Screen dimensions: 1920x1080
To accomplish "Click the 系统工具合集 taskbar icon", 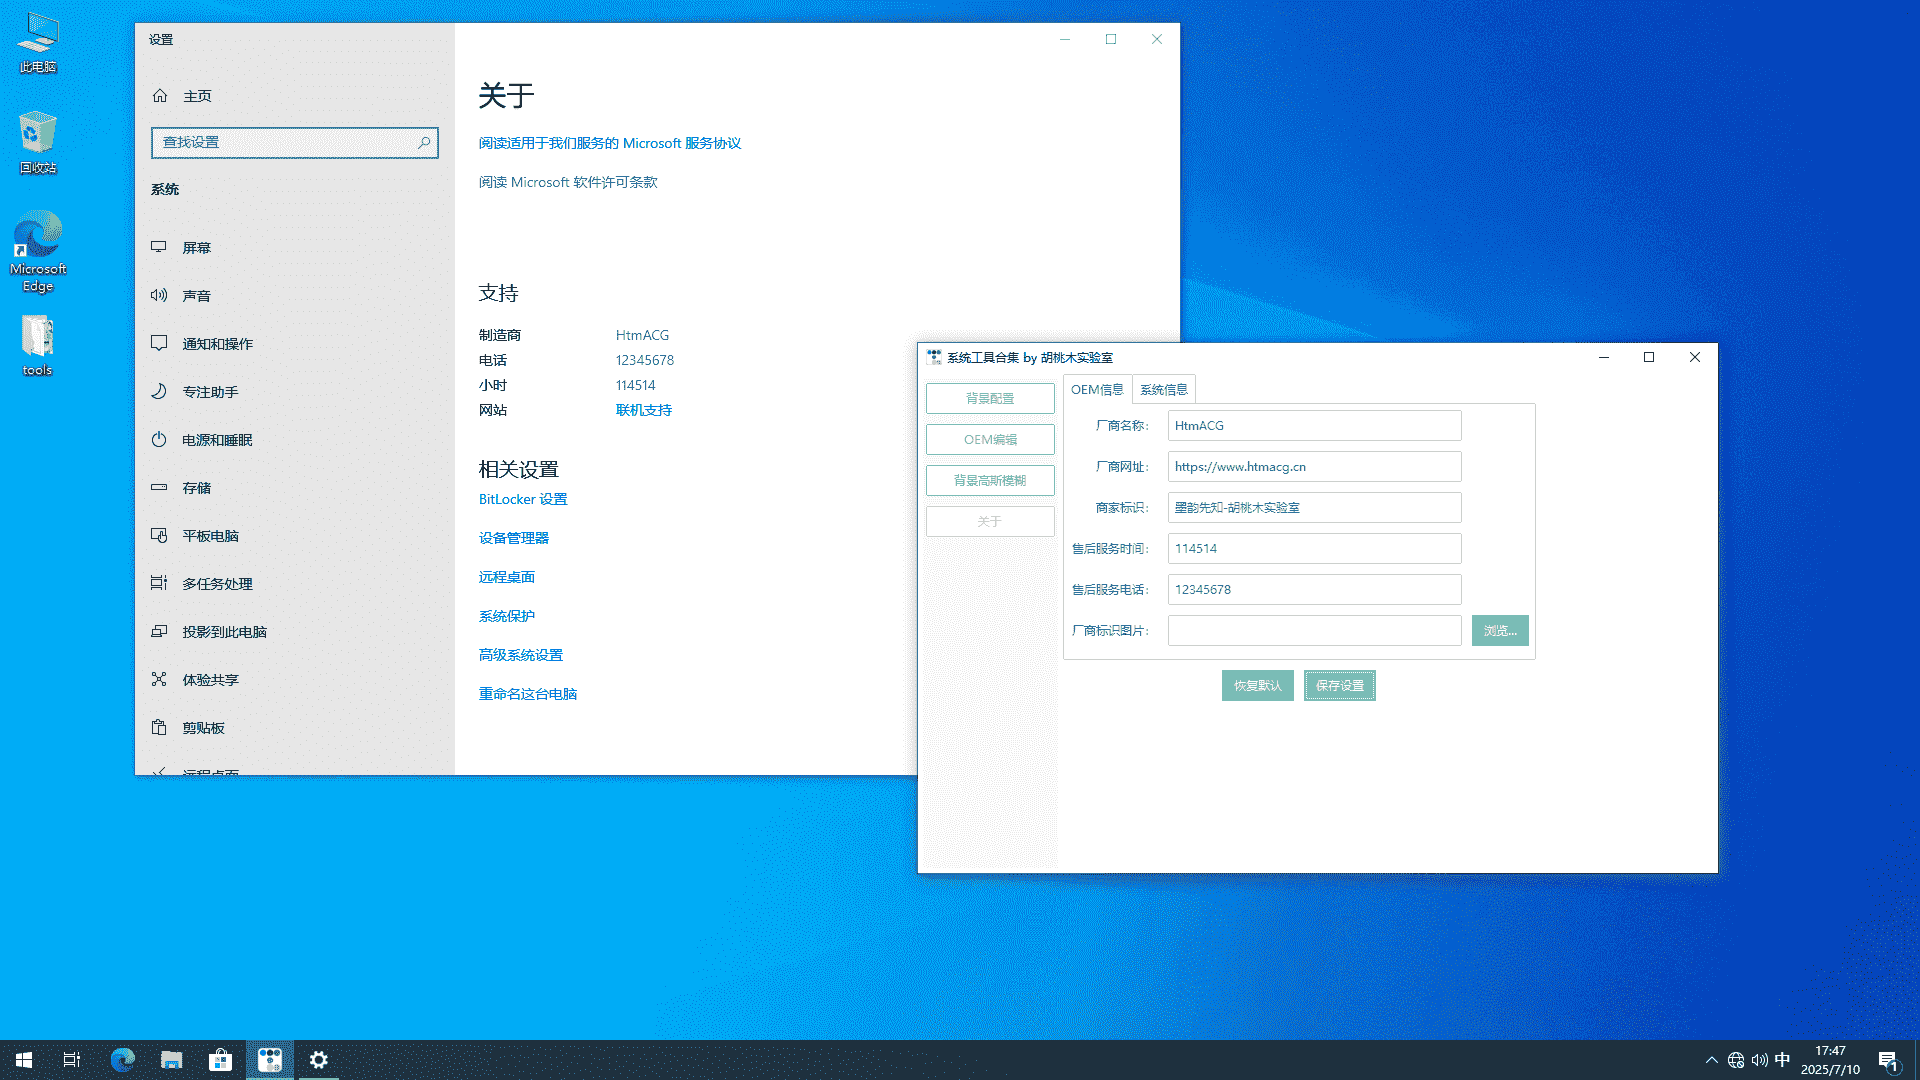I will 270,1060.
